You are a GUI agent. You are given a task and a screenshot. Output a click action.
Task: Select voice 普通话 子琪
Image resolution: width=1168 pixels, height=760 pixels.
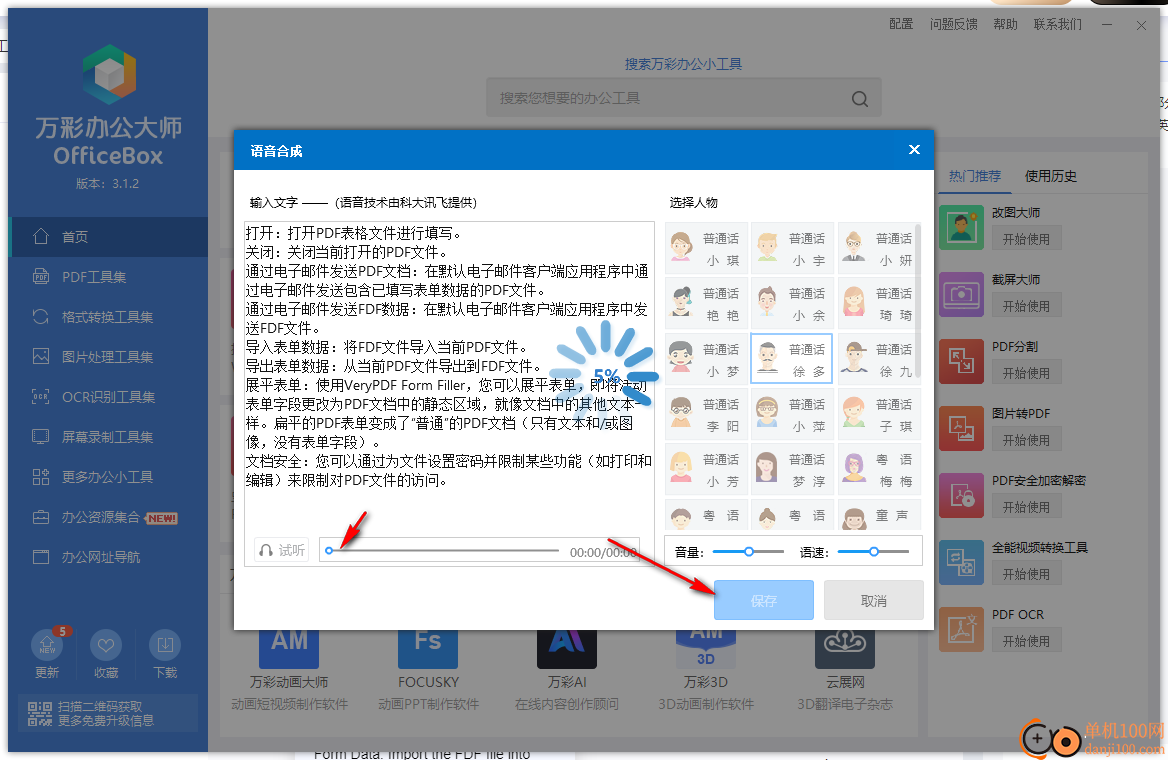pos(877,414)
